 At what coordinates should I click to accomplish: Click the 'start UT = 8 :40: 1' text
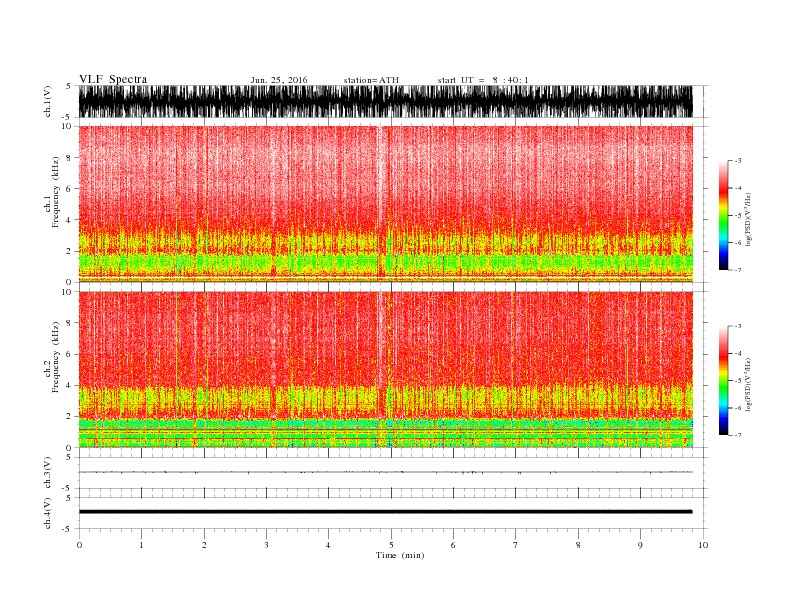pos(483,80)
